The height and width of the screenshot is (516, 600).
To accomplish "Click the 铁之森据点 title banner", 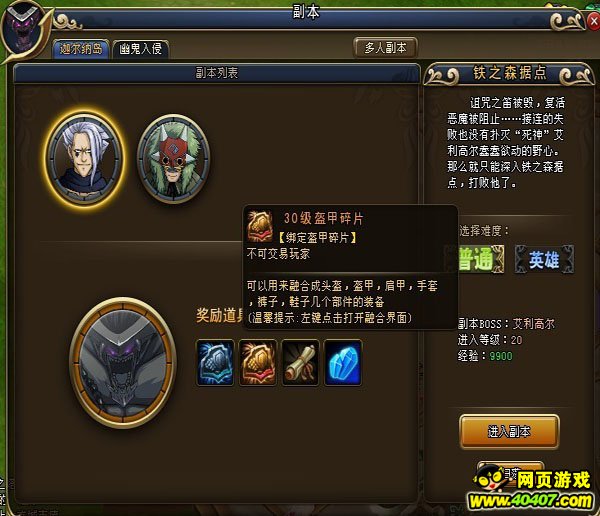I will pos(509,73).
